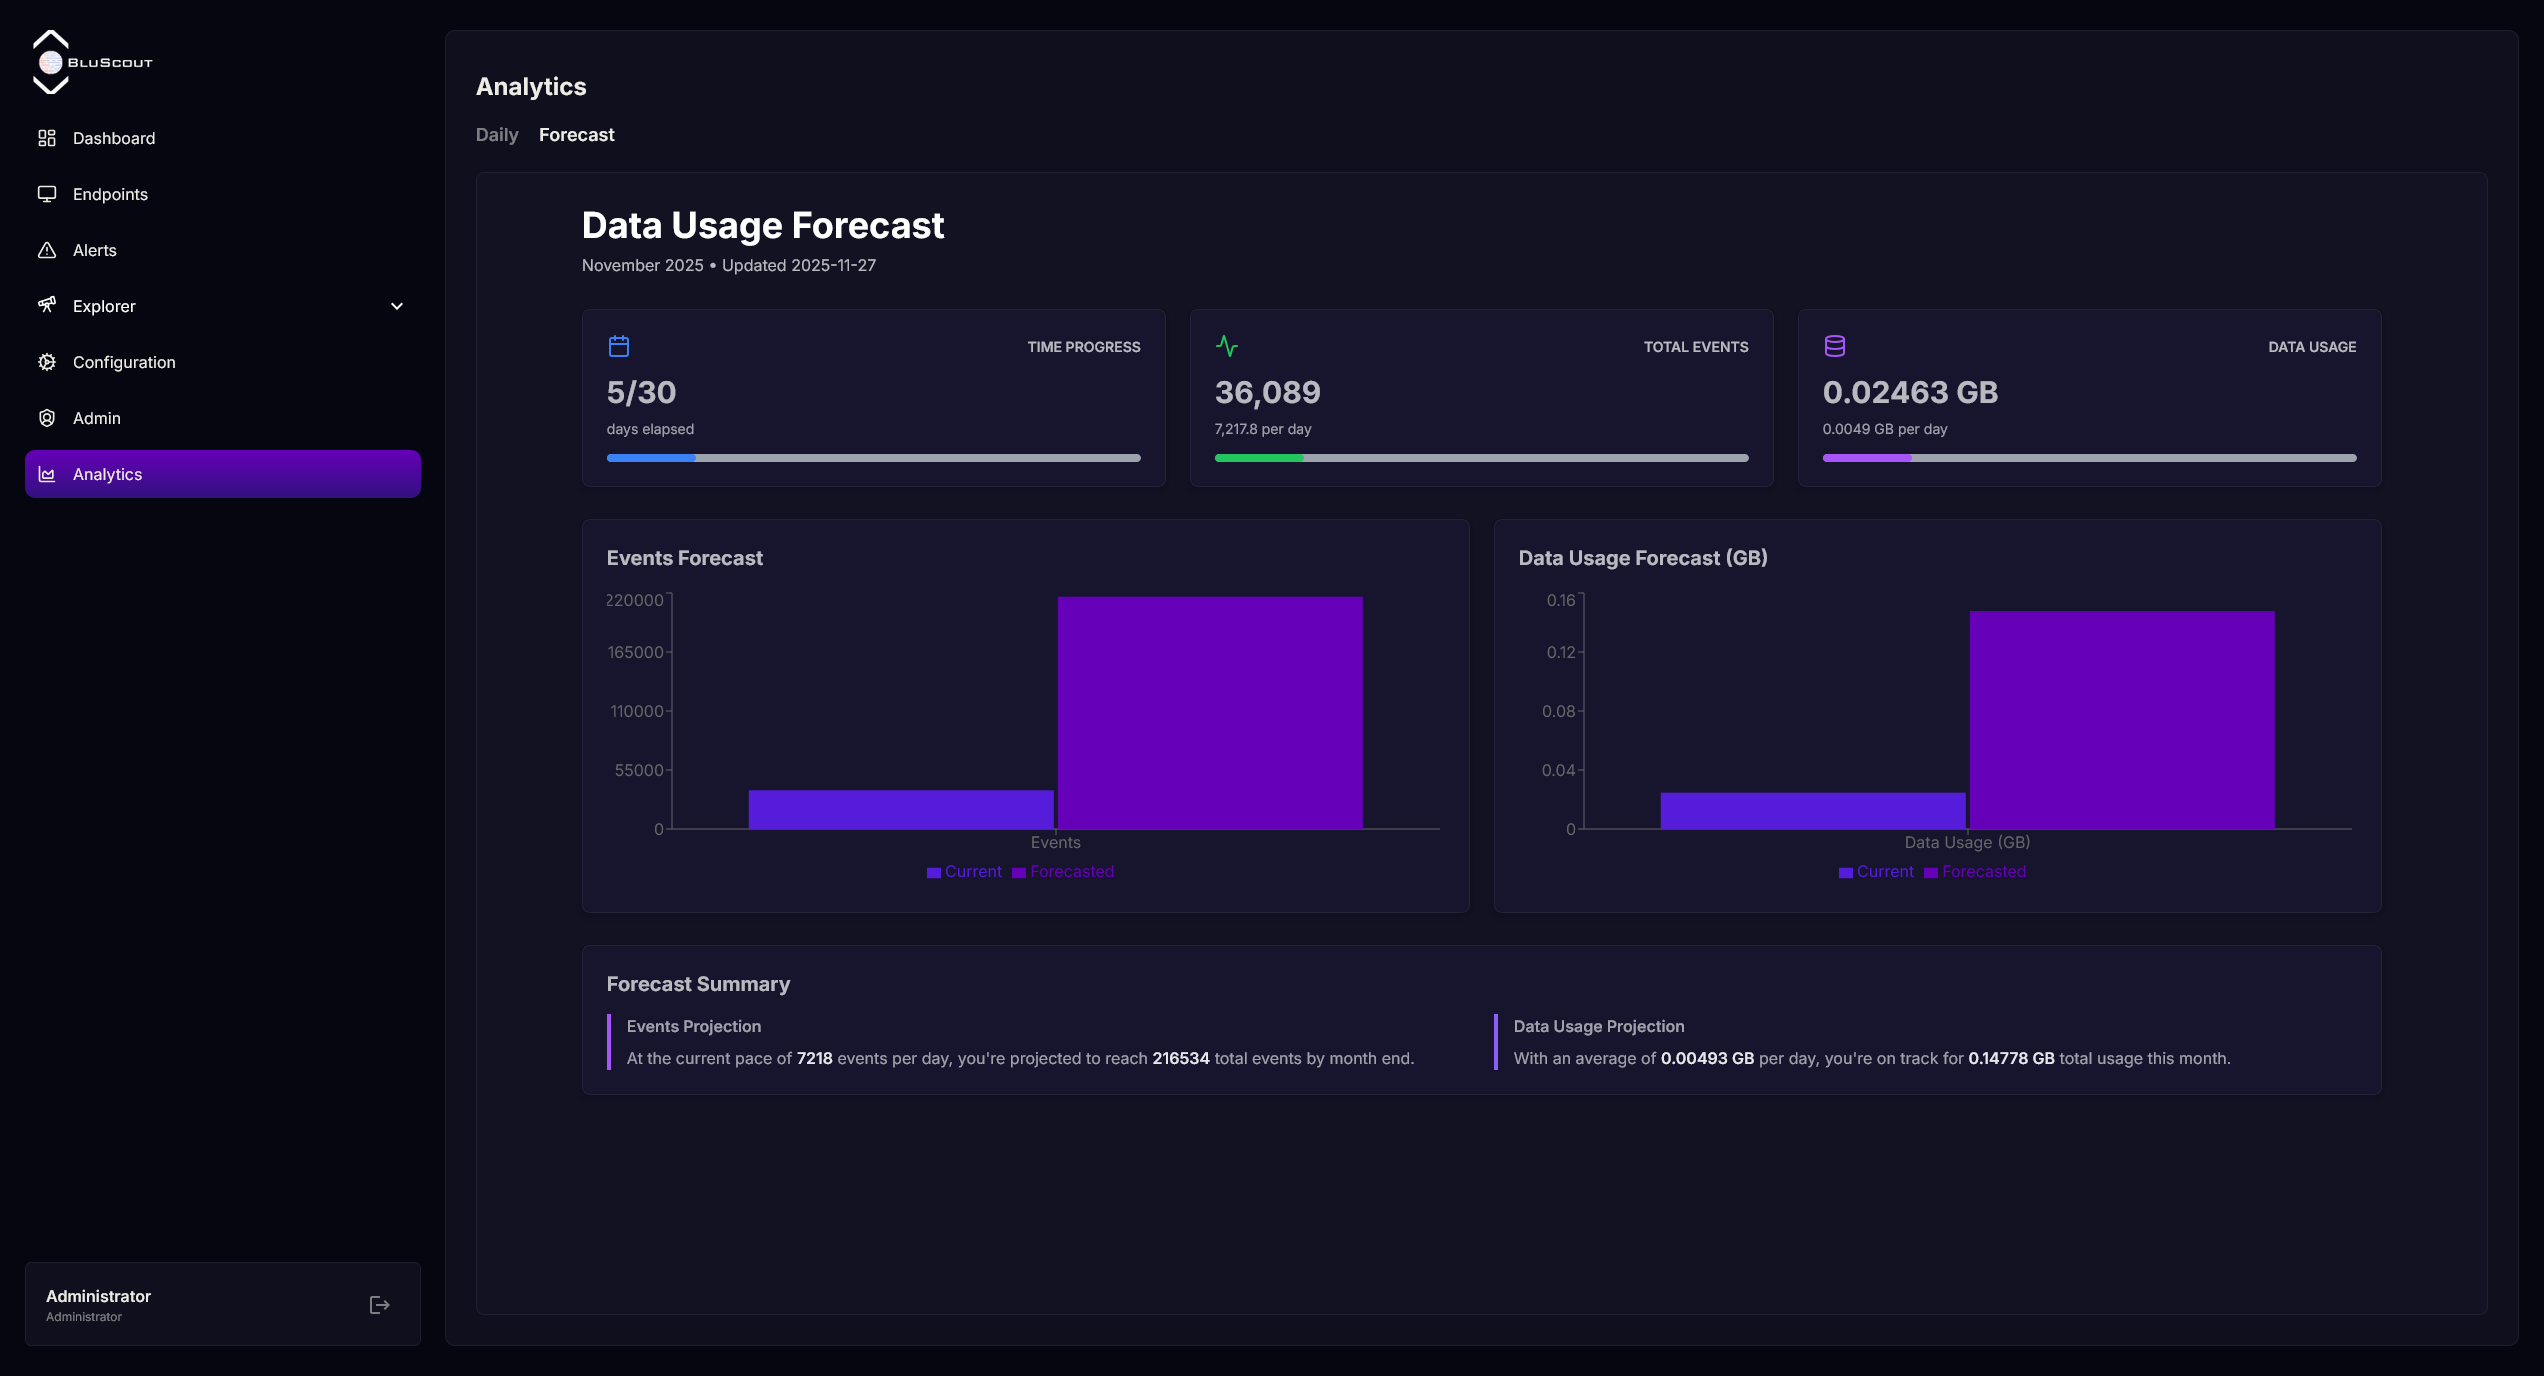Expand the Explorer menu chevron

pos(397,306)
